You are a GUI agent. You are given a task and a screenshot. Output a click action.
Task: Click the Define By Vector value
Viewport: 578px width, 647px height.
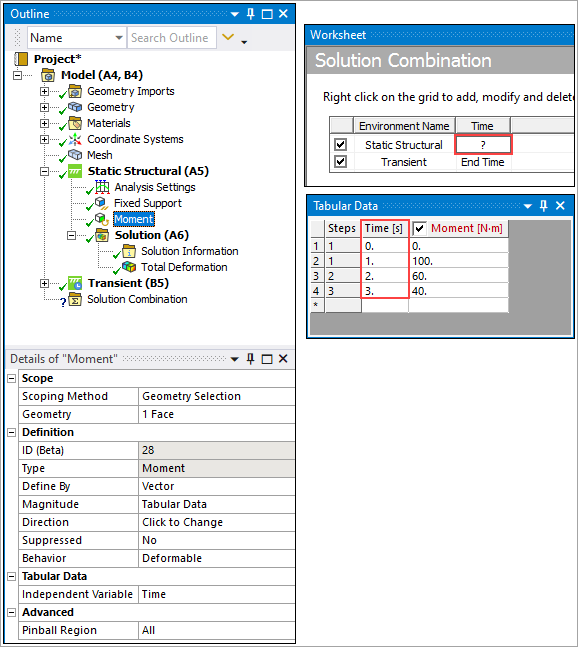tap(217, 486)
